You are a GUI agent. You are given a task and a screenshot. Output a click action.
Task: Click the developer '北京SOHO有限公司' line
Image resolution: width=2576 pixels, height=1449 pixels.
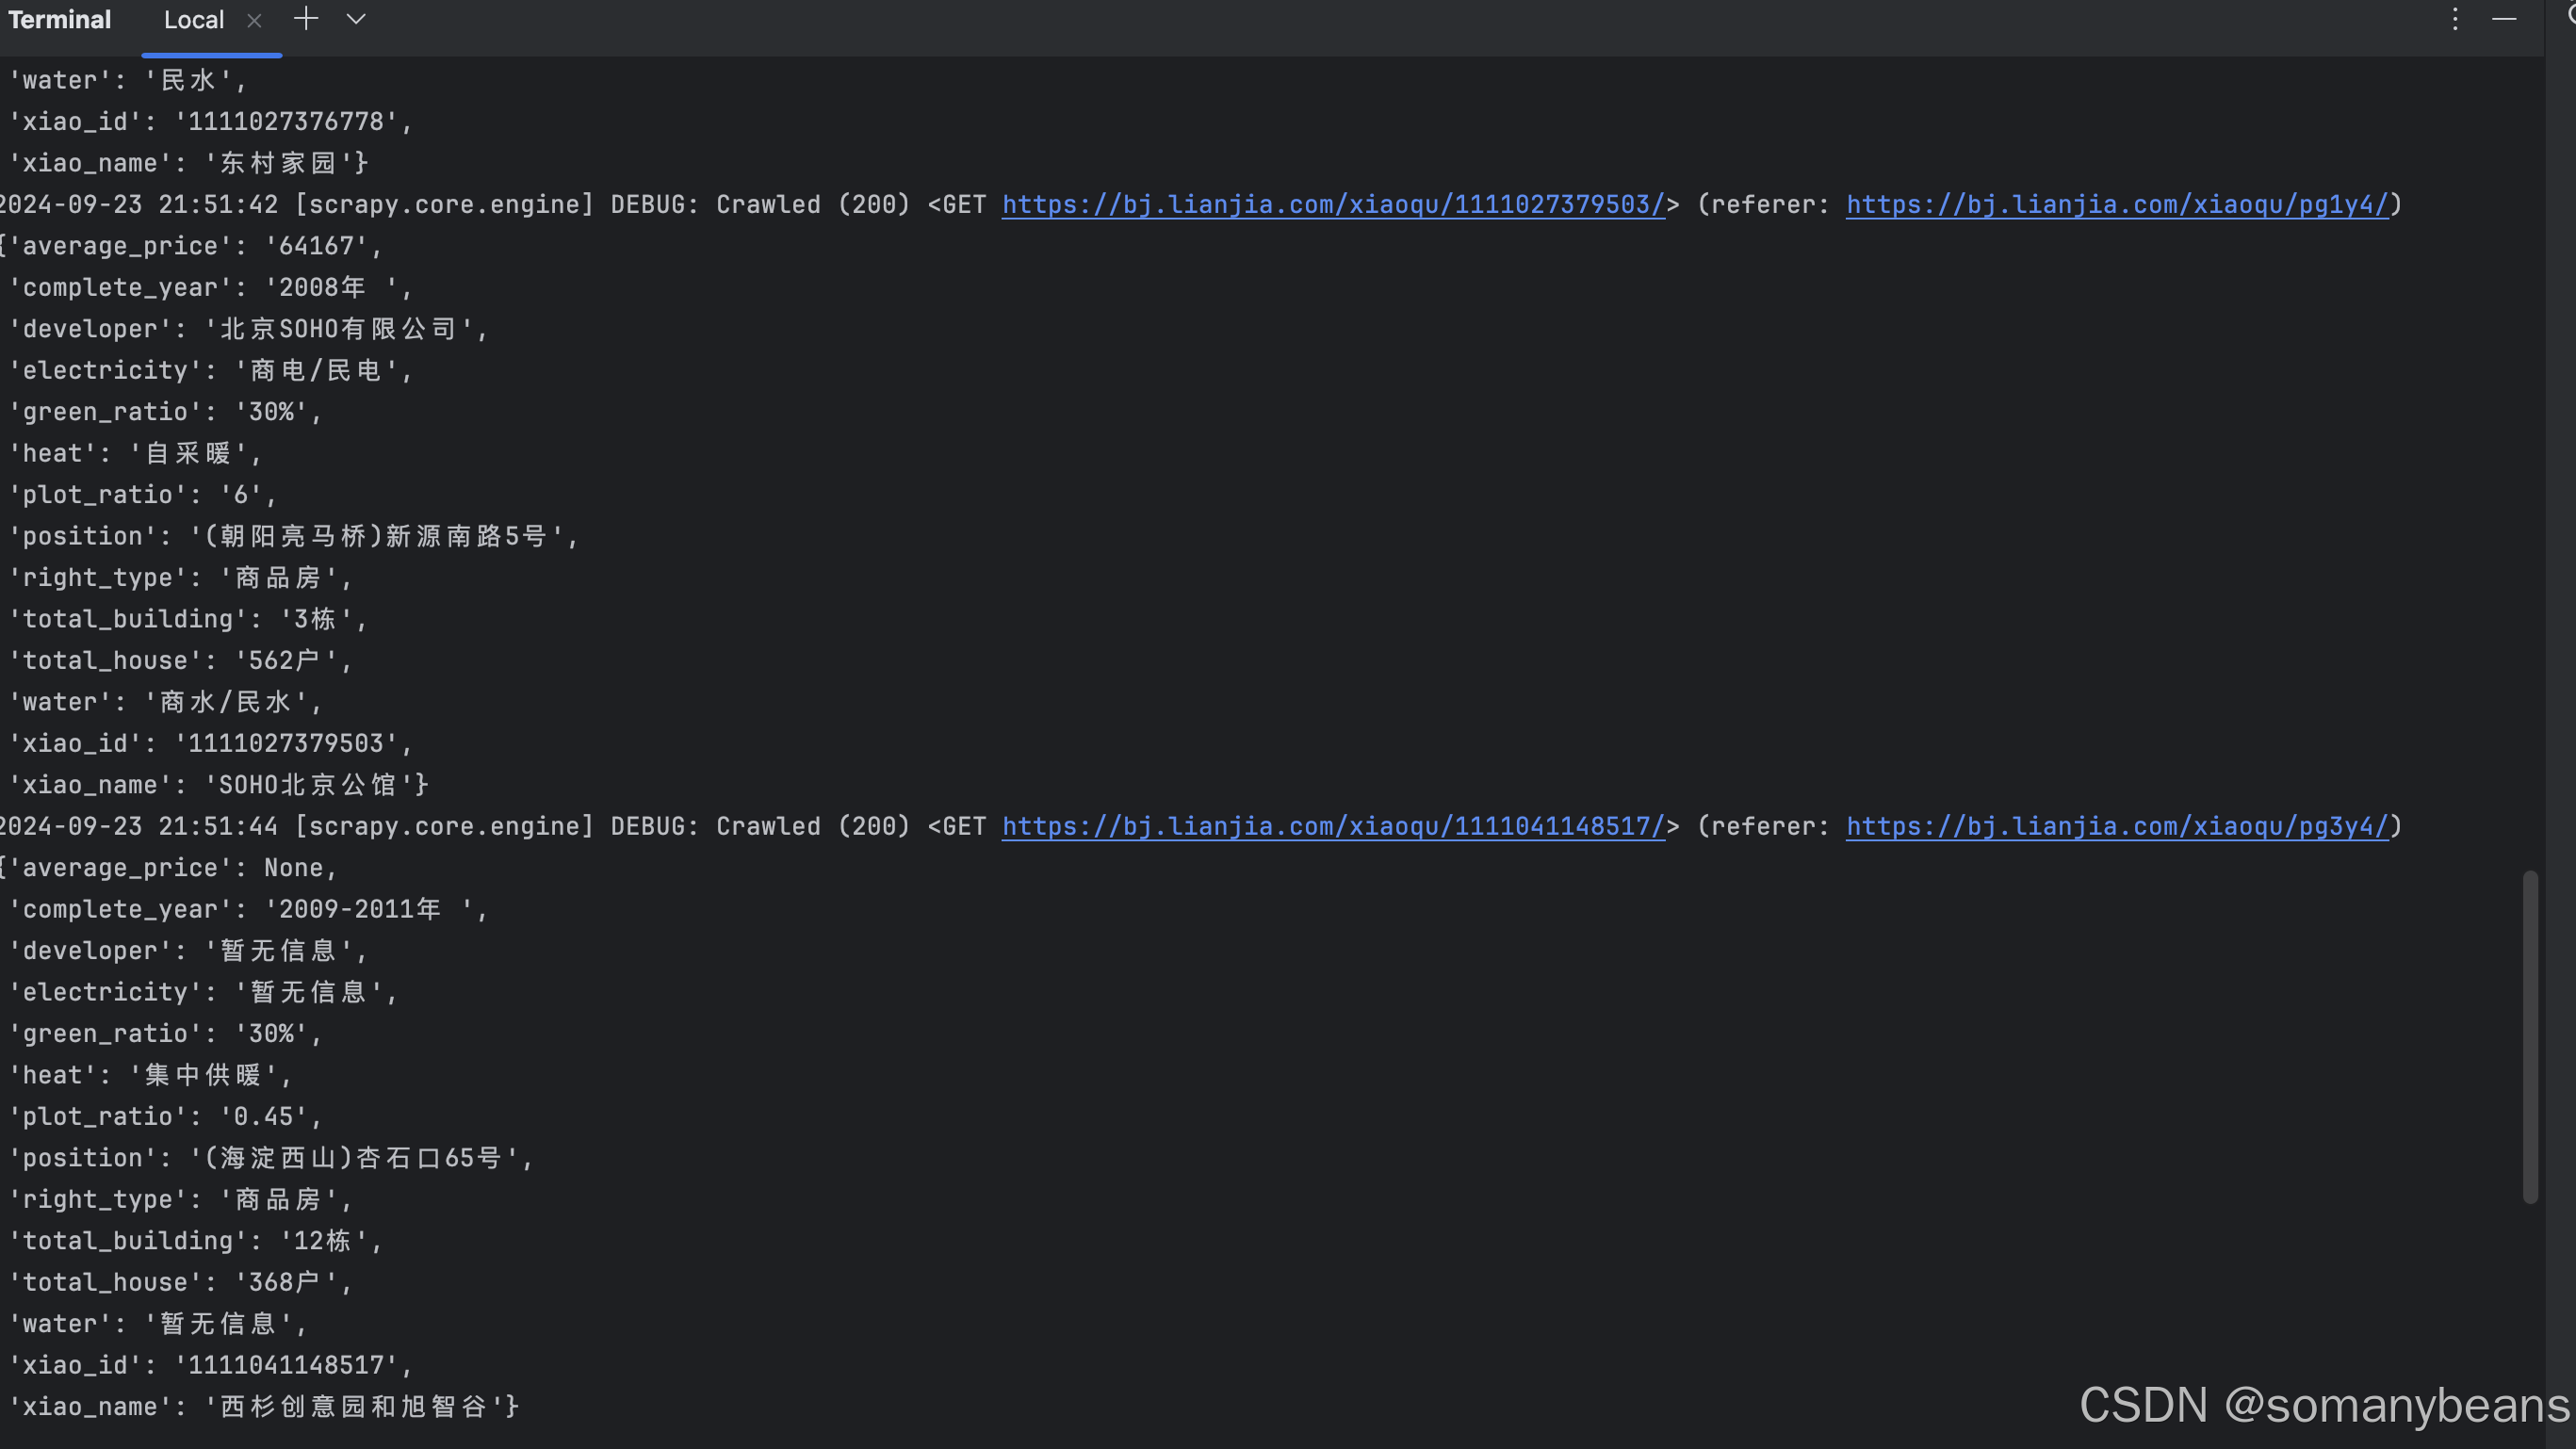point(248,329)
